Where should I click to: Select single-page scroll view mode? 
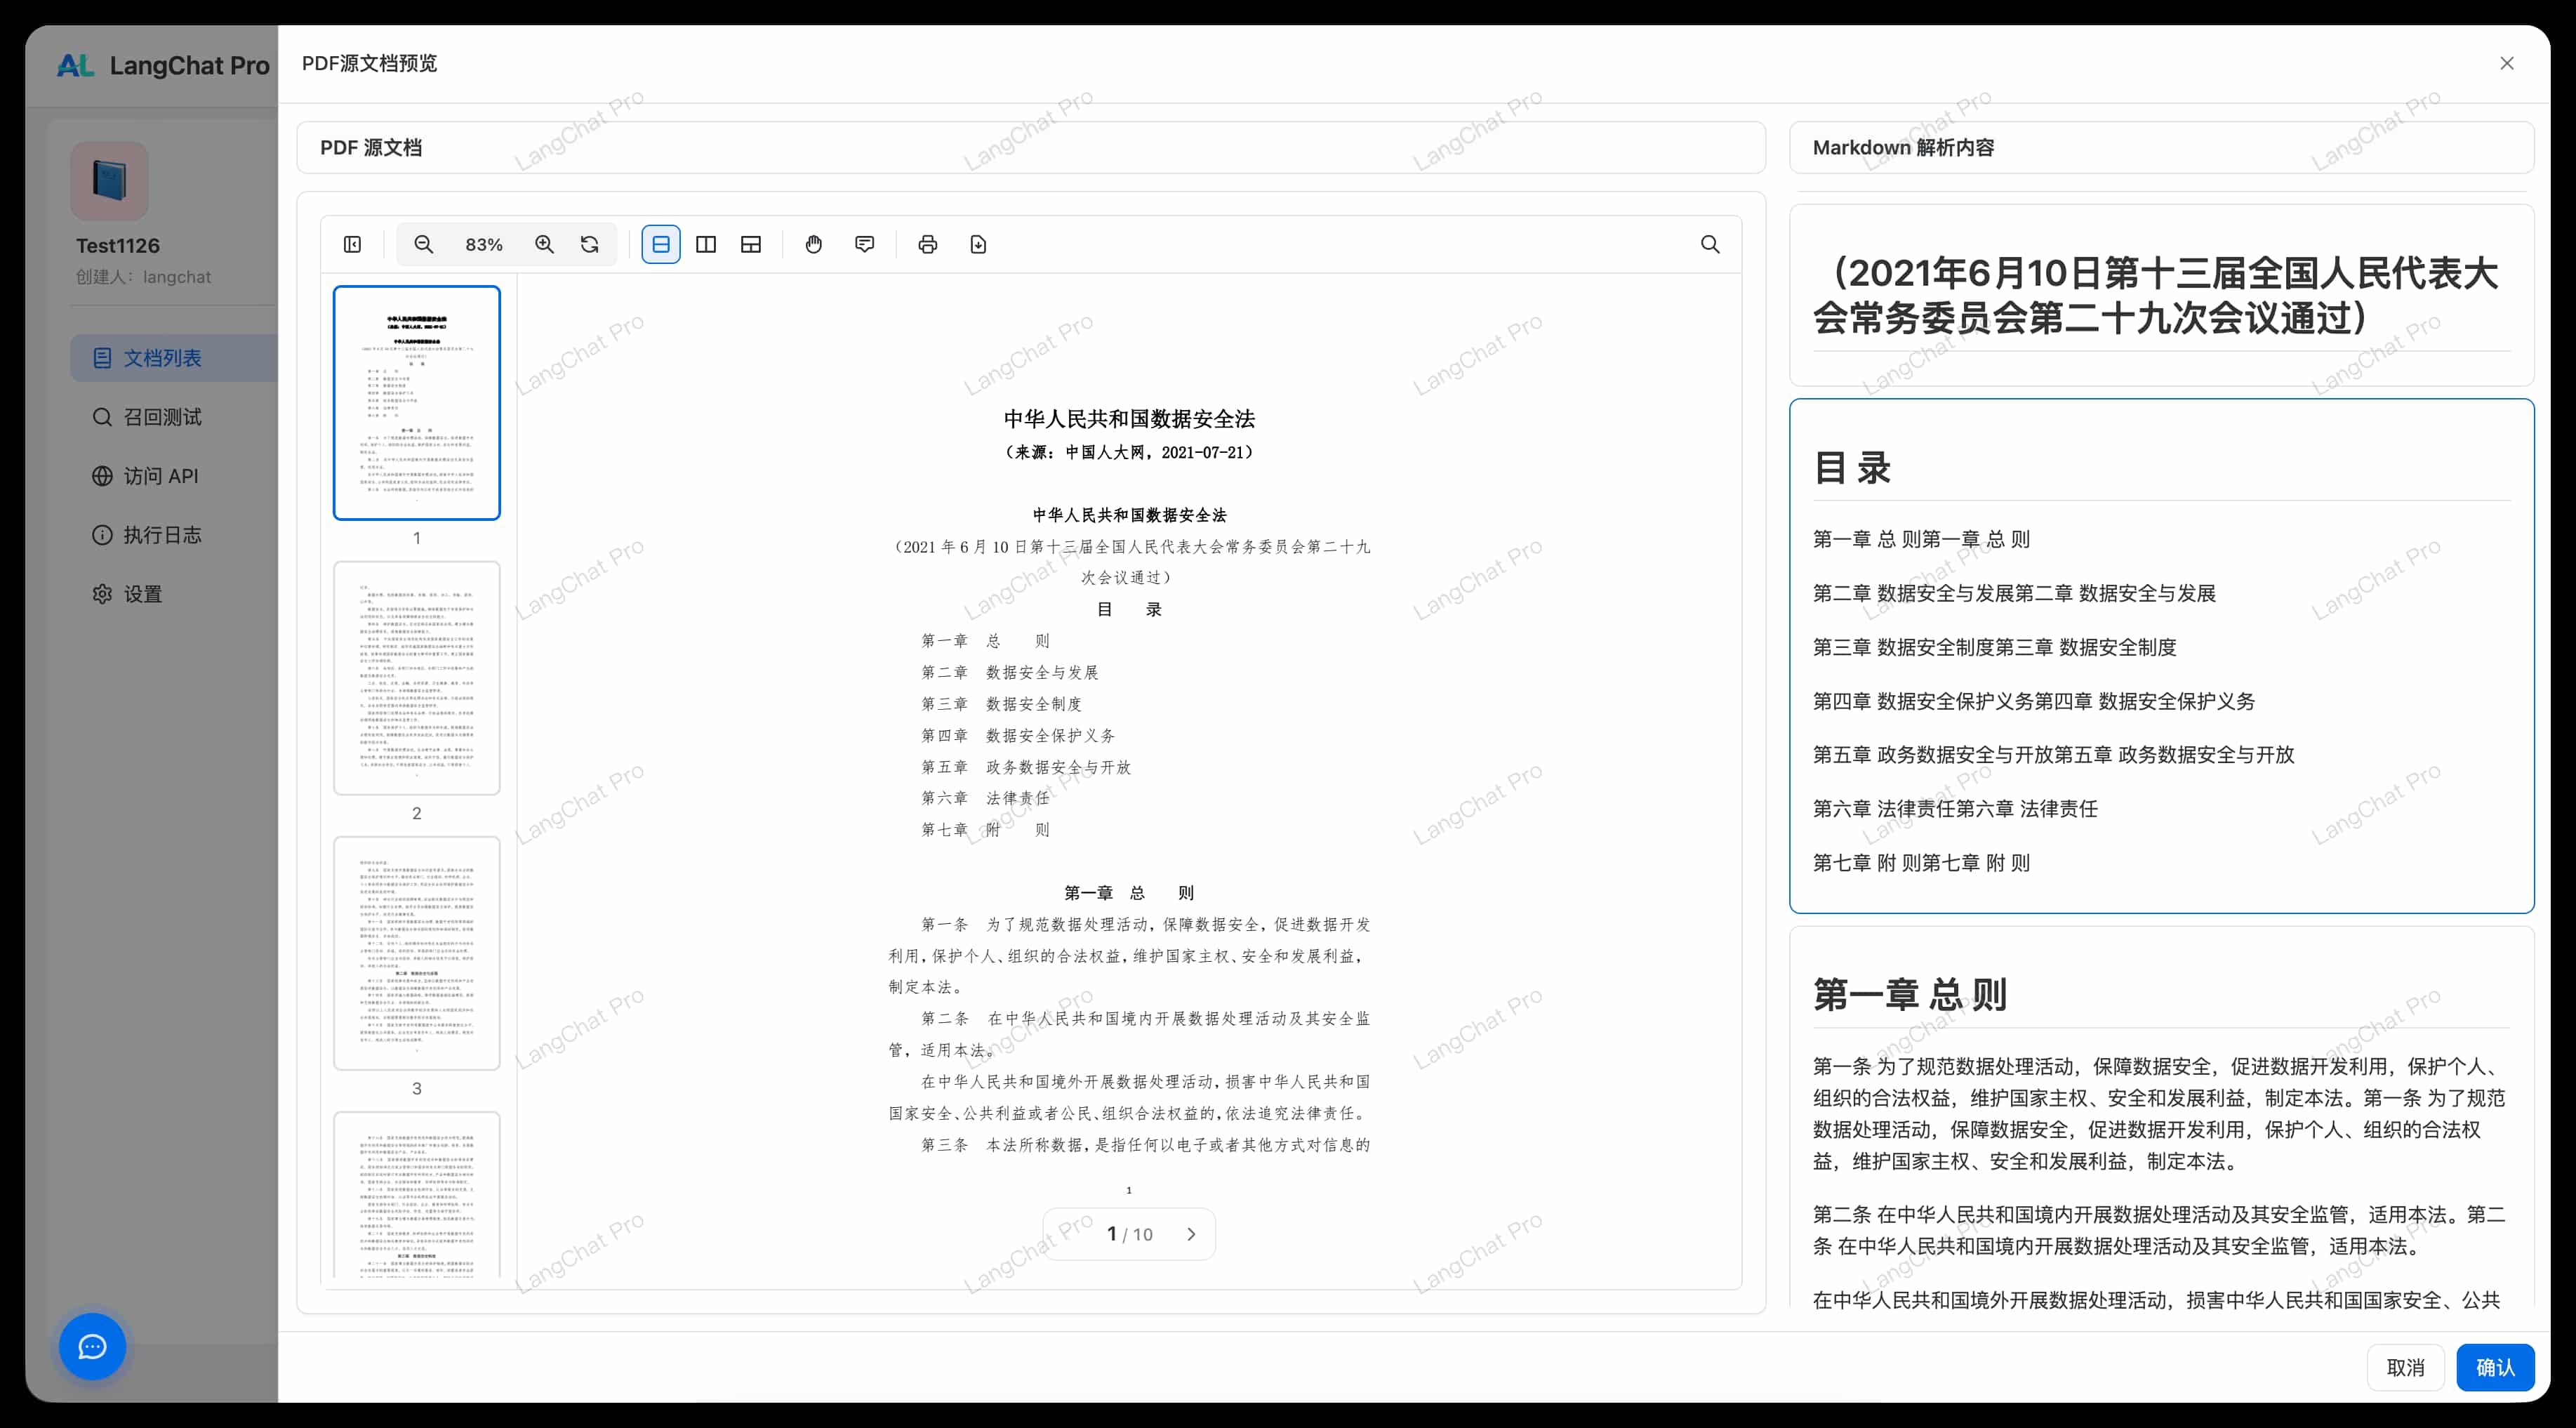[x=661, y=244]
